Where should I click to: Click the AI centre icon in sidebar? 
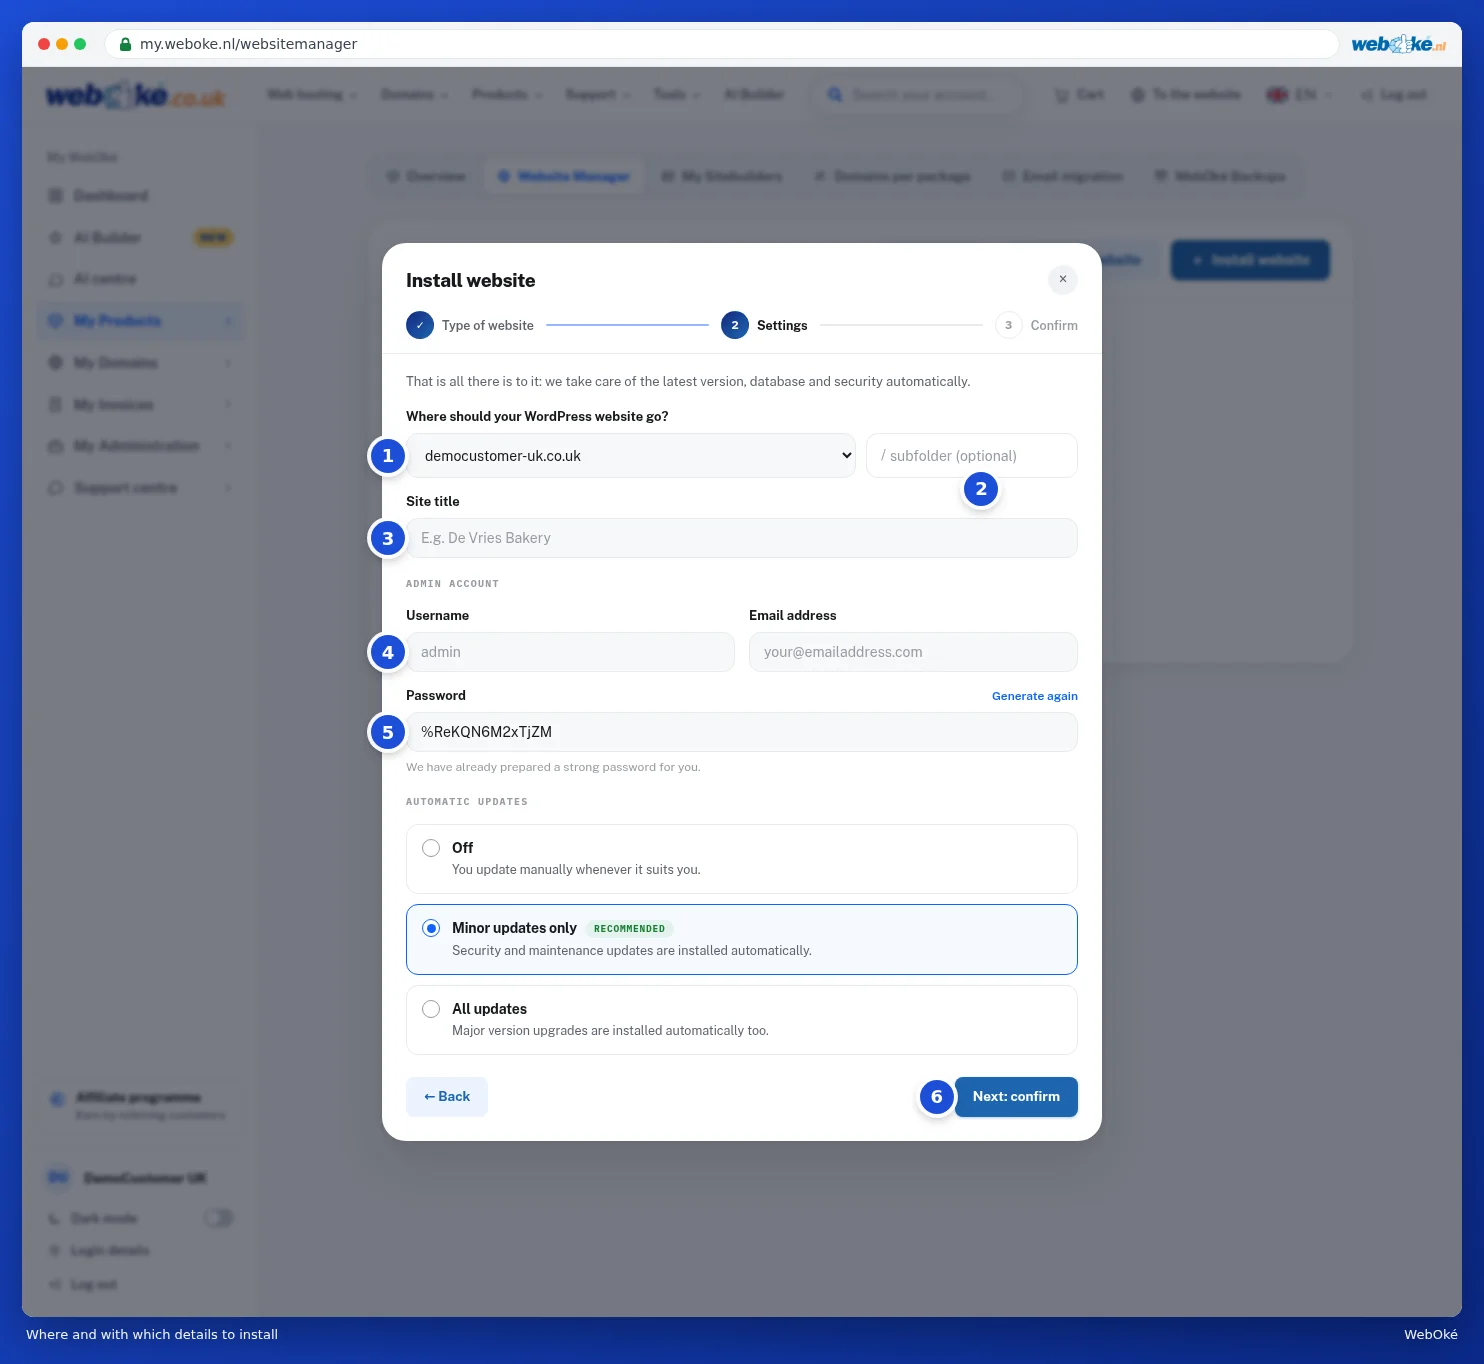56,279
